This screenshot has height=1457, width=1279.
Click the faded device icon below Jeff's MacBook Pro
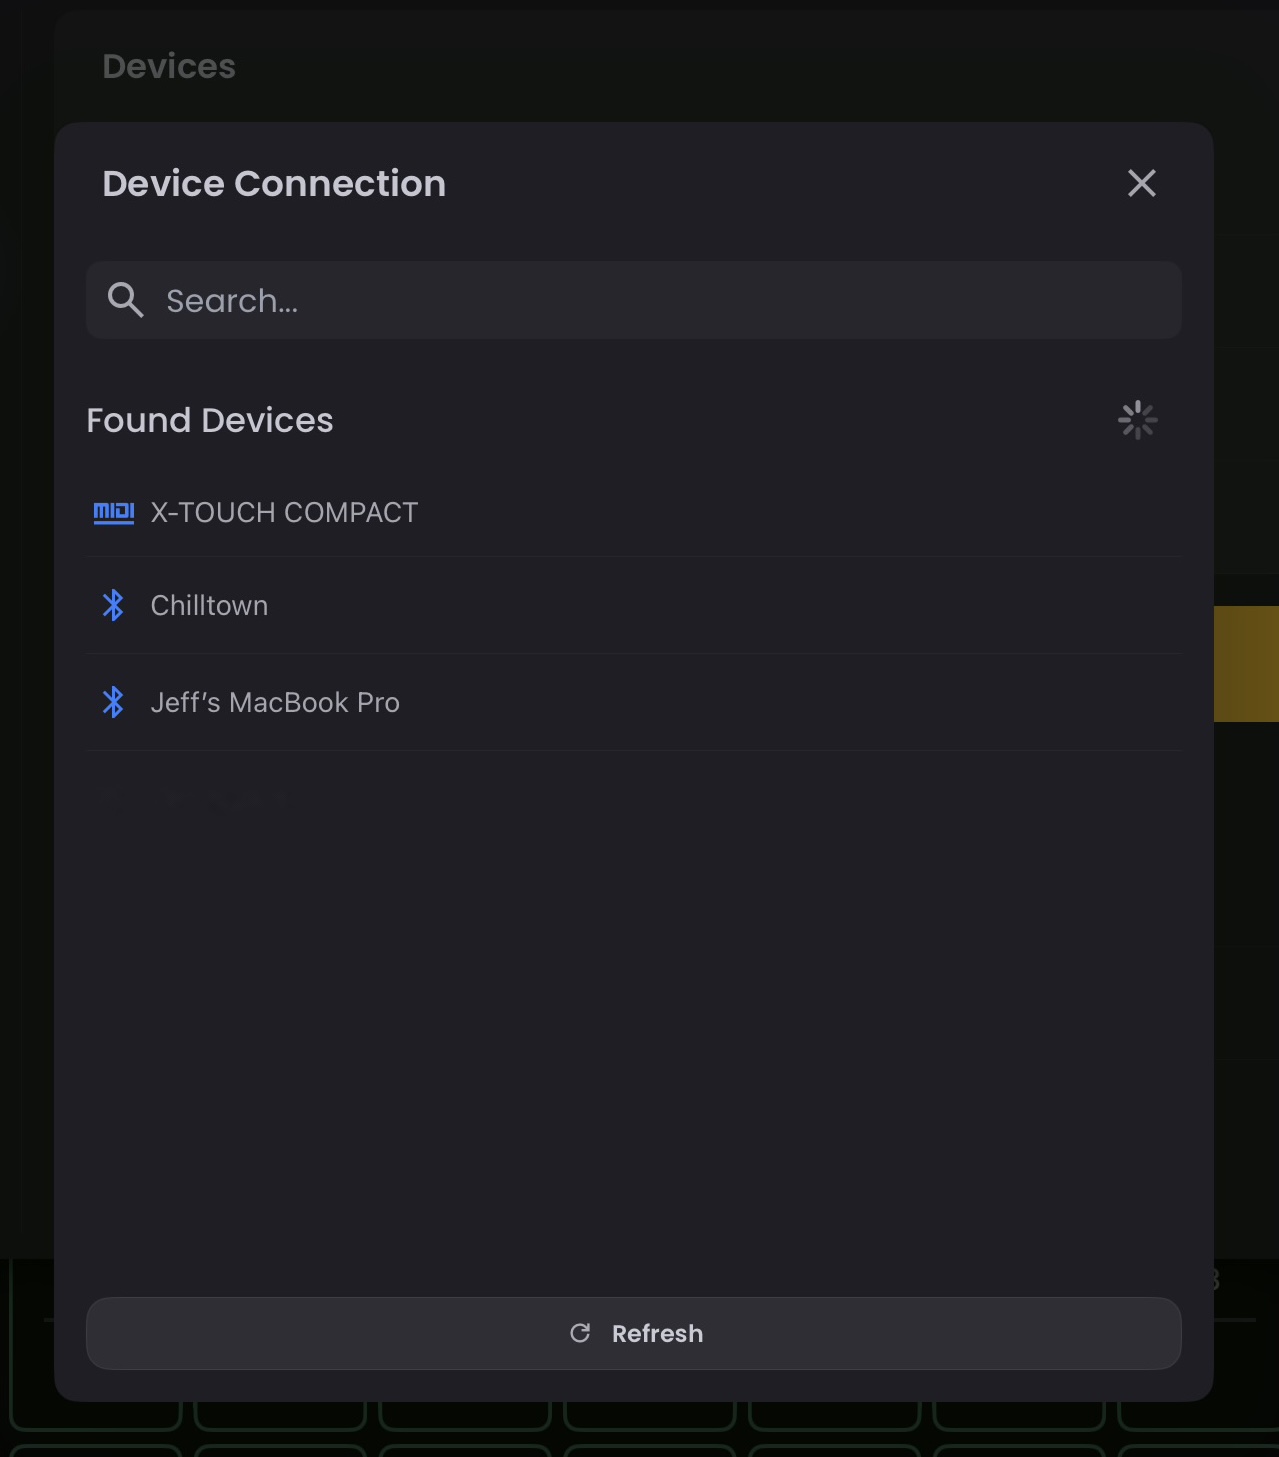click(x=114, y=798)
